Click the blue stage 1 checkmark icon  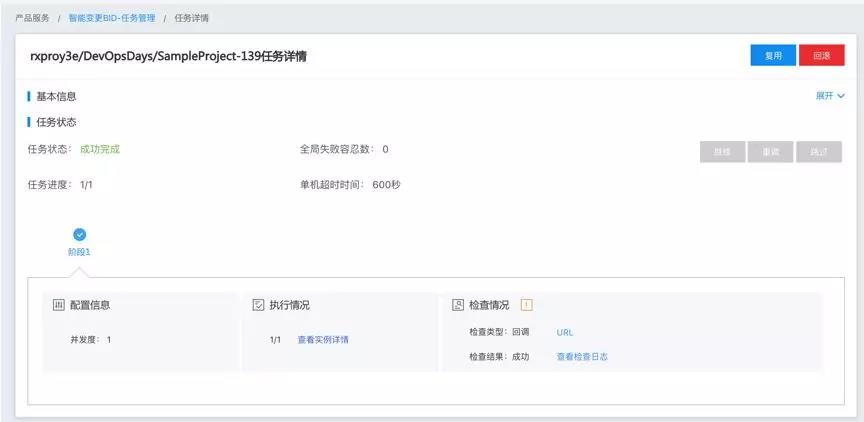(80, 235)
